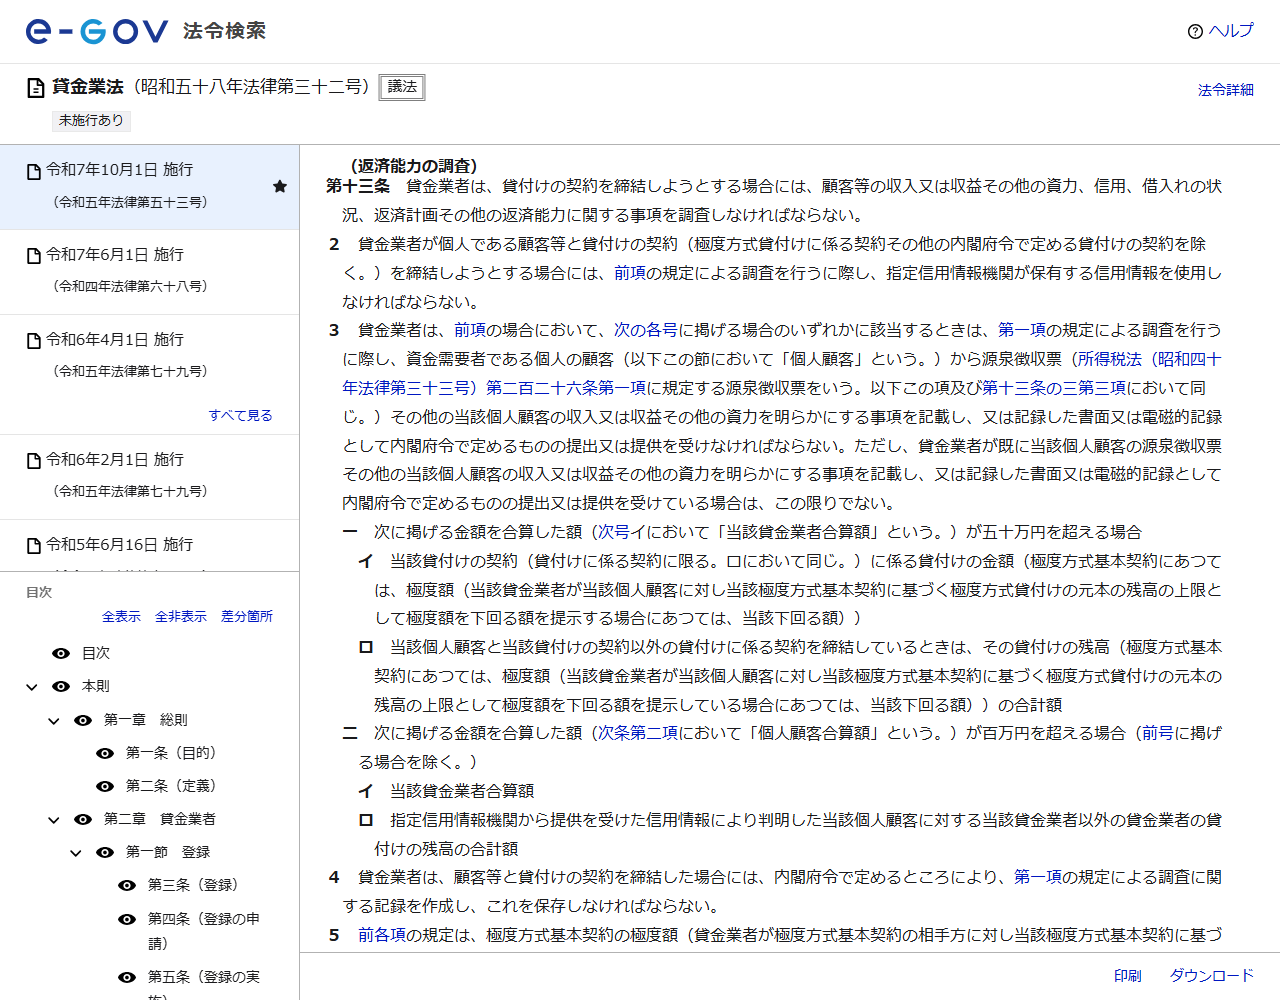Screen dimensions: 1280x1000
Task: Hide 第一条（目的）with its eye icon
Action: [105, 753]
